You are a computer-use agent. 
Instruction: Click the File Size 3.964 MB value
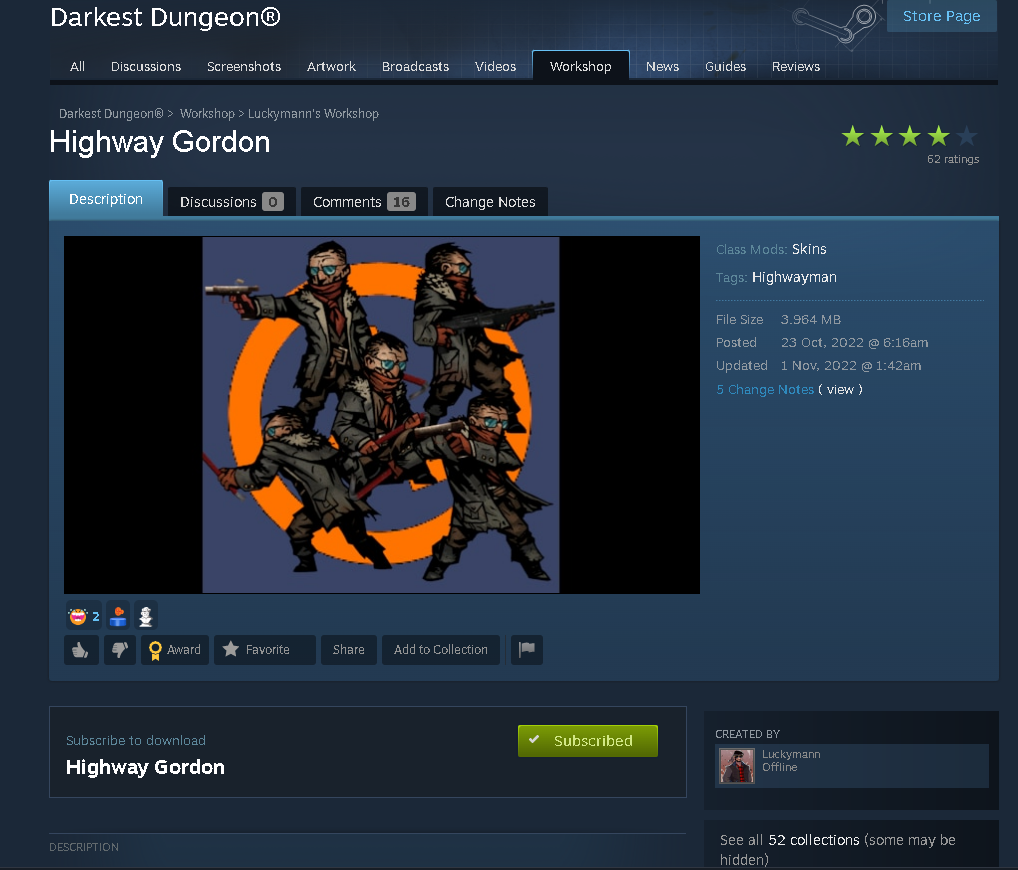pyautogui.click(x=810, y=319)
